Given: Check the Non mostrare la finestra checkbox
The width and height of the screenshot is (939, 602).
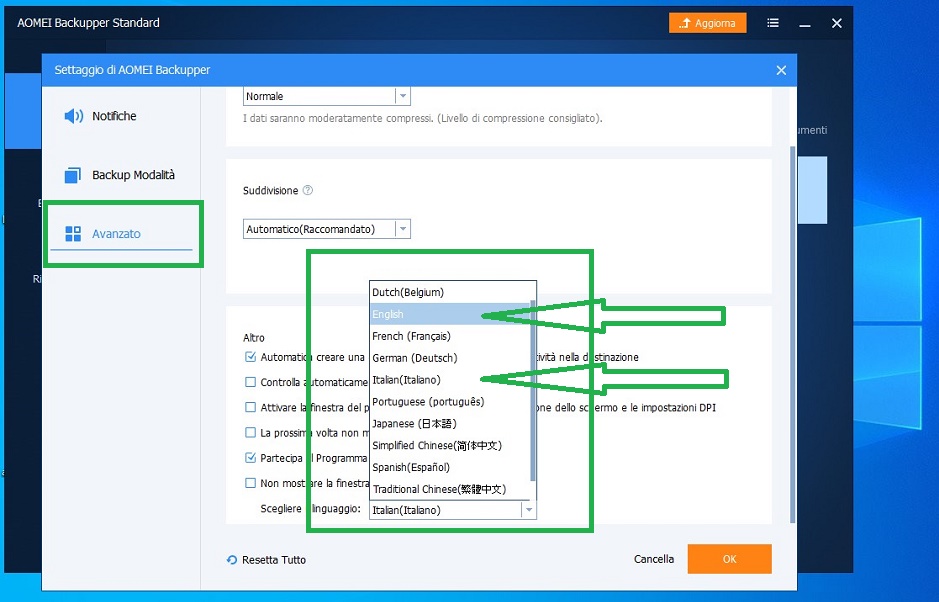Looking at the screenshot, I should tap(250, 483).
